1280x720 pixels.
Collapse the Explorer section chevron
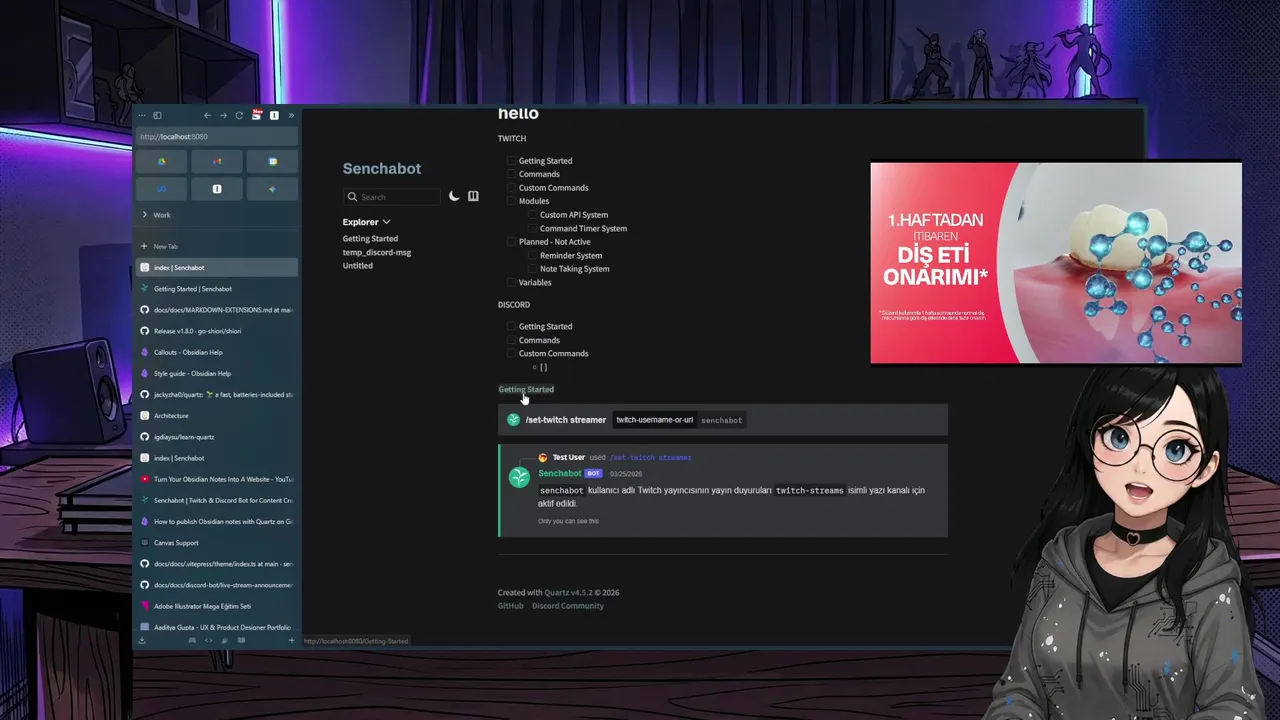[x=386, y=222]
